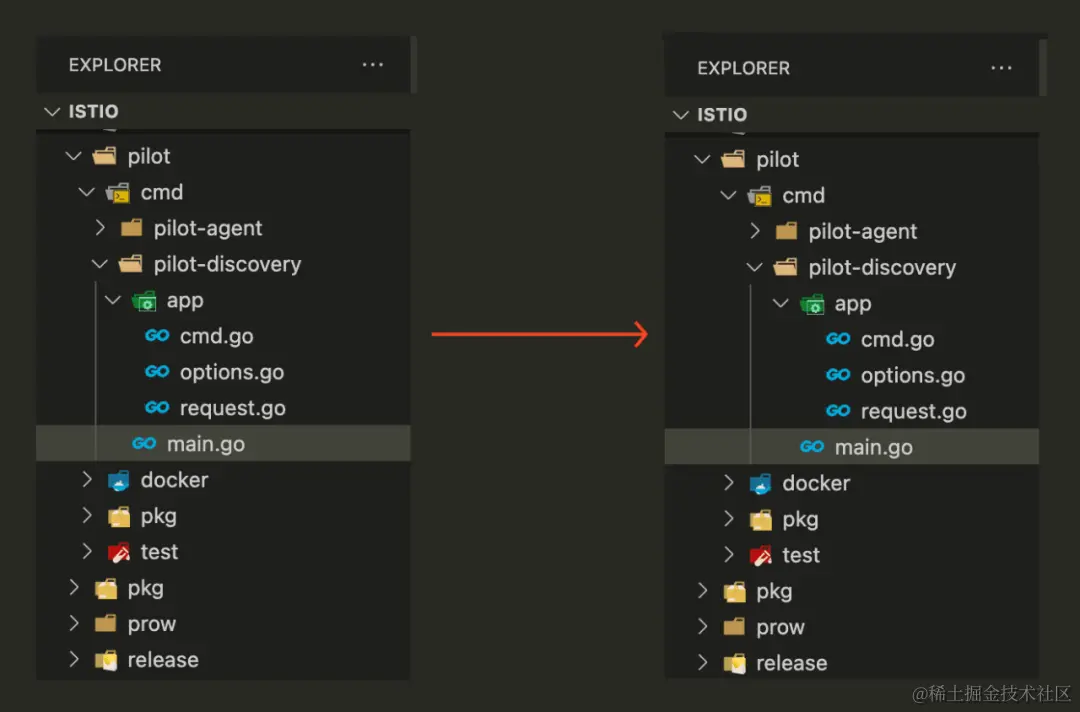Expand the prow chevron in left Explorer
The width and height of the screenshot is (1080, 712).
pyautogui.click(x=74, y=623)
